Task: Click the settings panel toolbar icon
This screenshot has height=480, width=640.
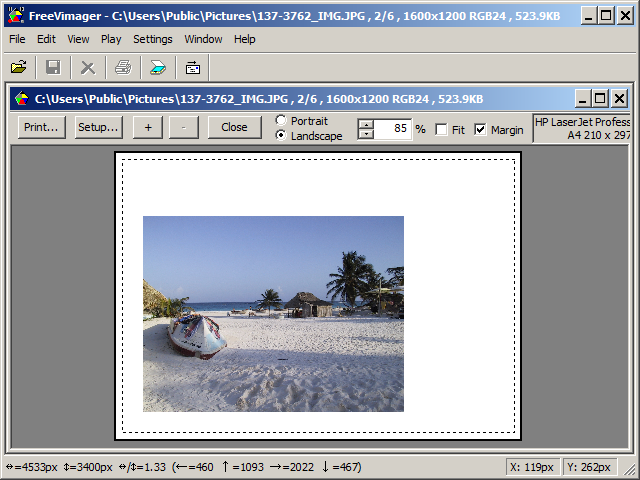Action: coord(193,67)
